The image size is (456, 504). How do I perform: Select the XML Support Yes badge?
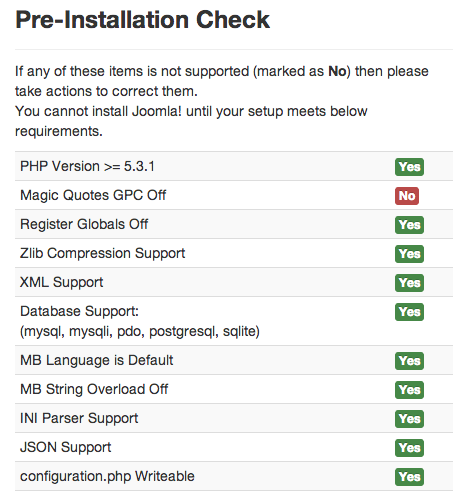pyautogui.click(x=409, y=283)
